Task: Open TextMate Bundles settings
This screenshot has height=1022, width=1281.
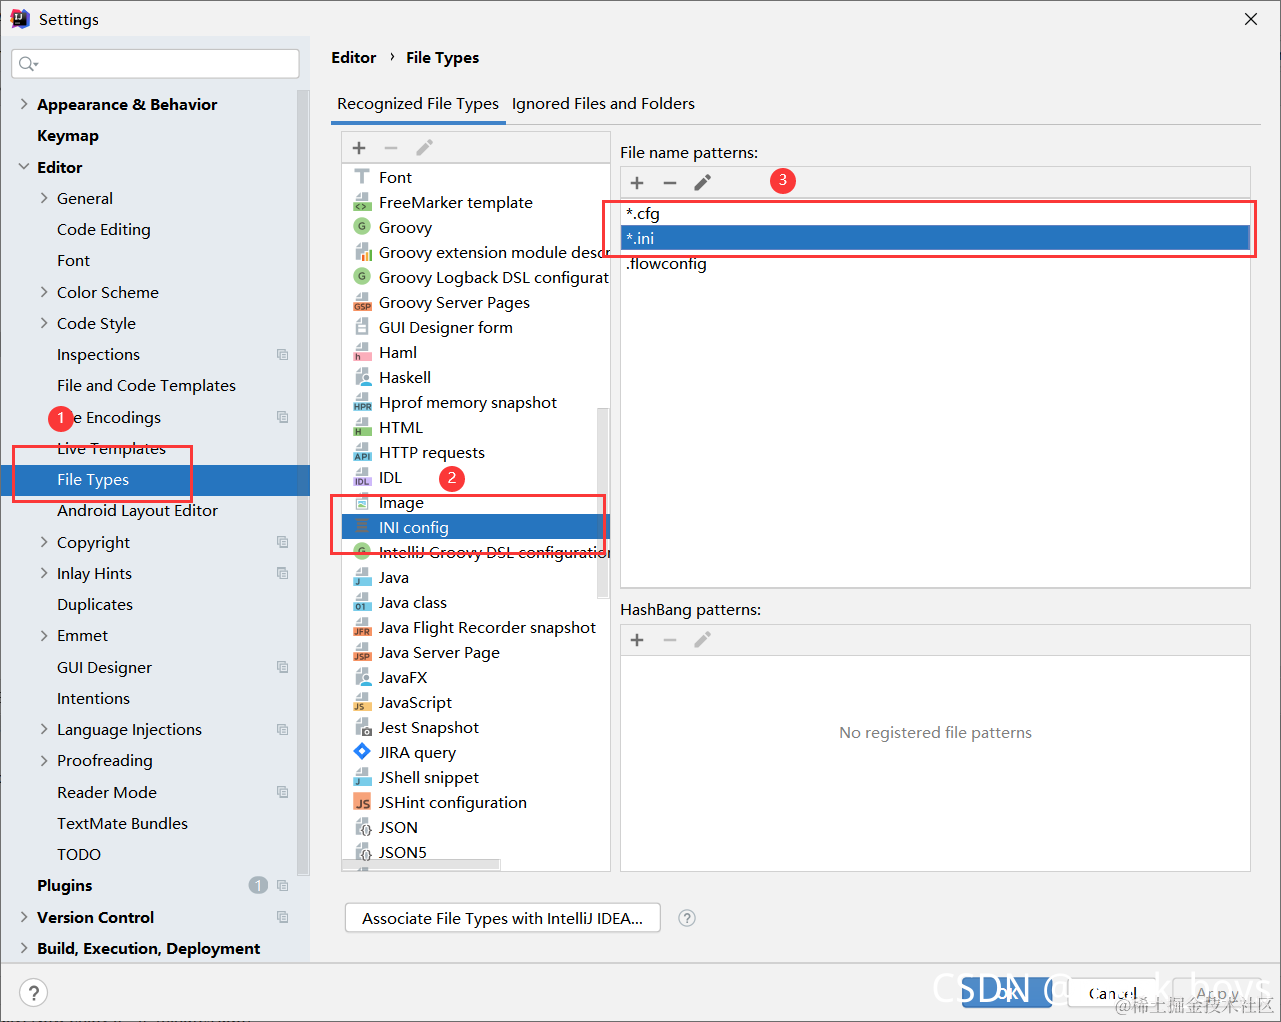Action: pos(122,823)
